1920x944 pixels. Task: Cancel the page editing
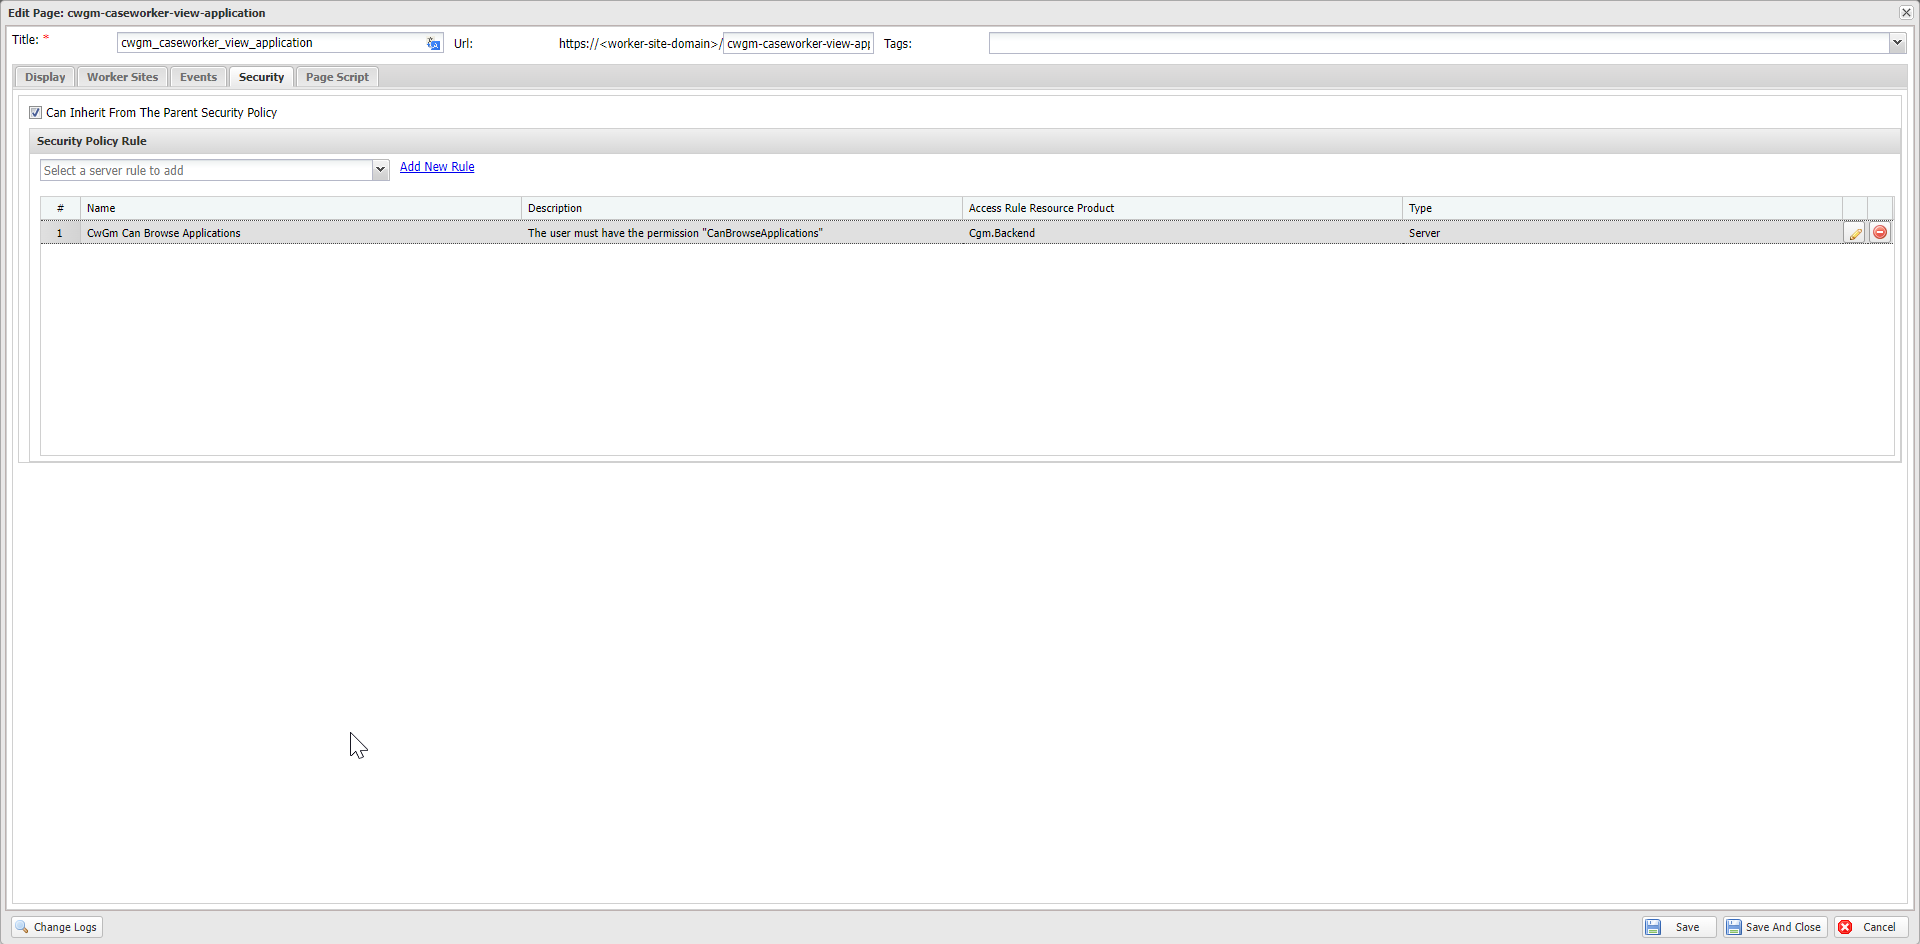pos(1871,927)
